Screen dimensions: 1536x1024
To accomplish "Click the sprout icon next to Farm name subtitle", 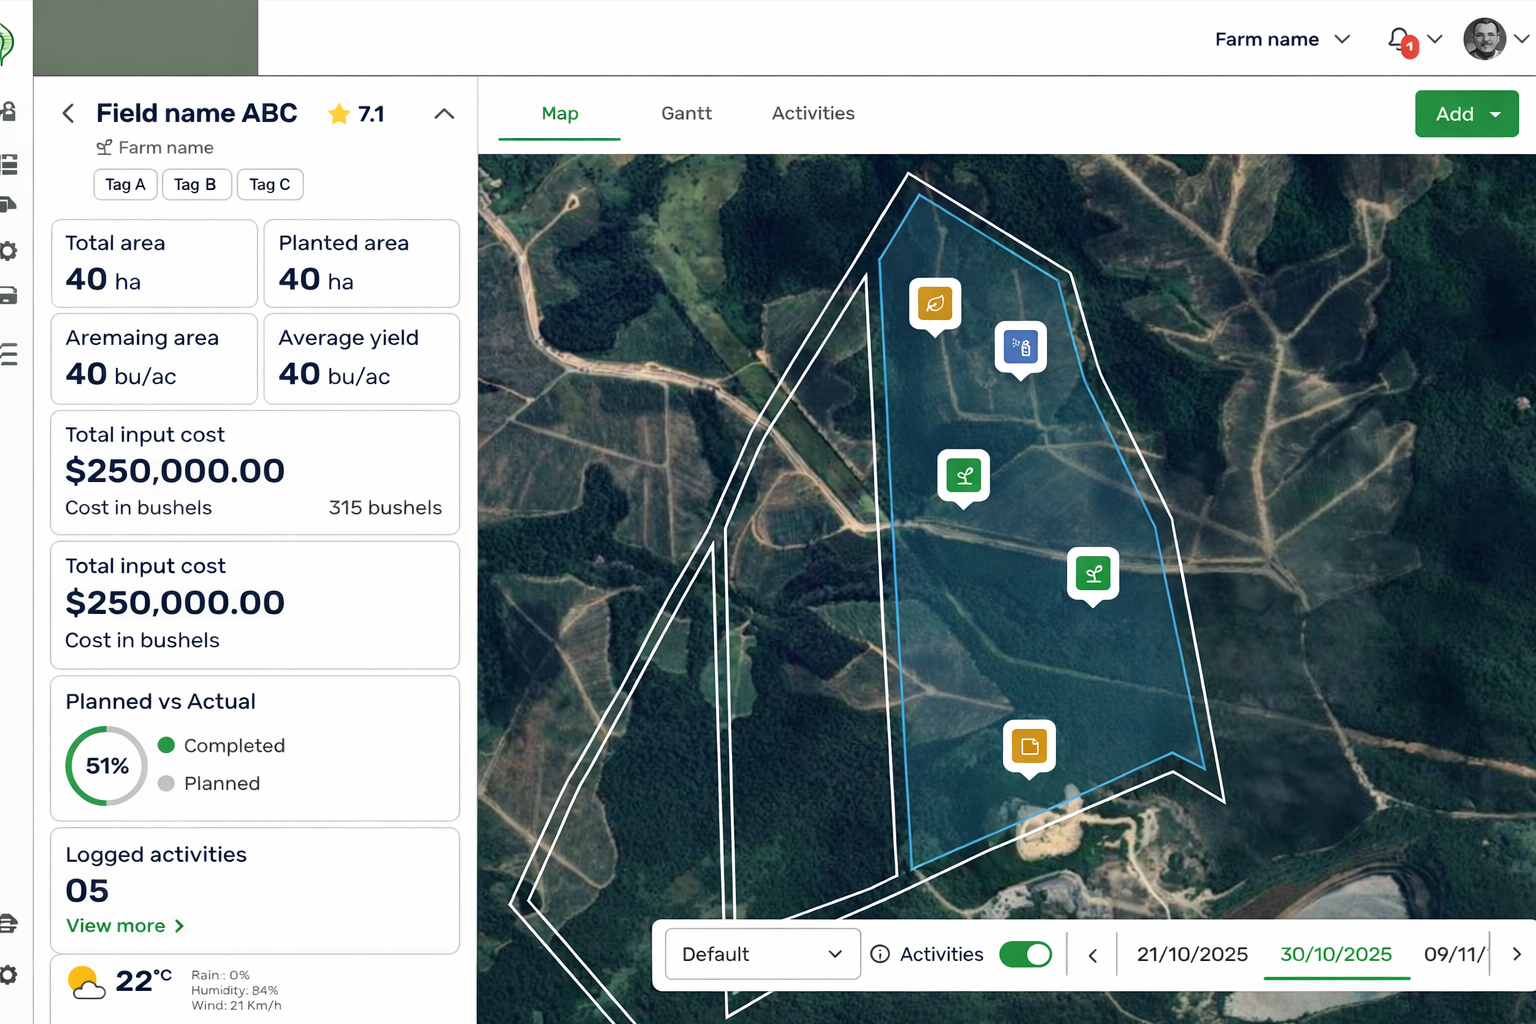I will click(104, 148).
